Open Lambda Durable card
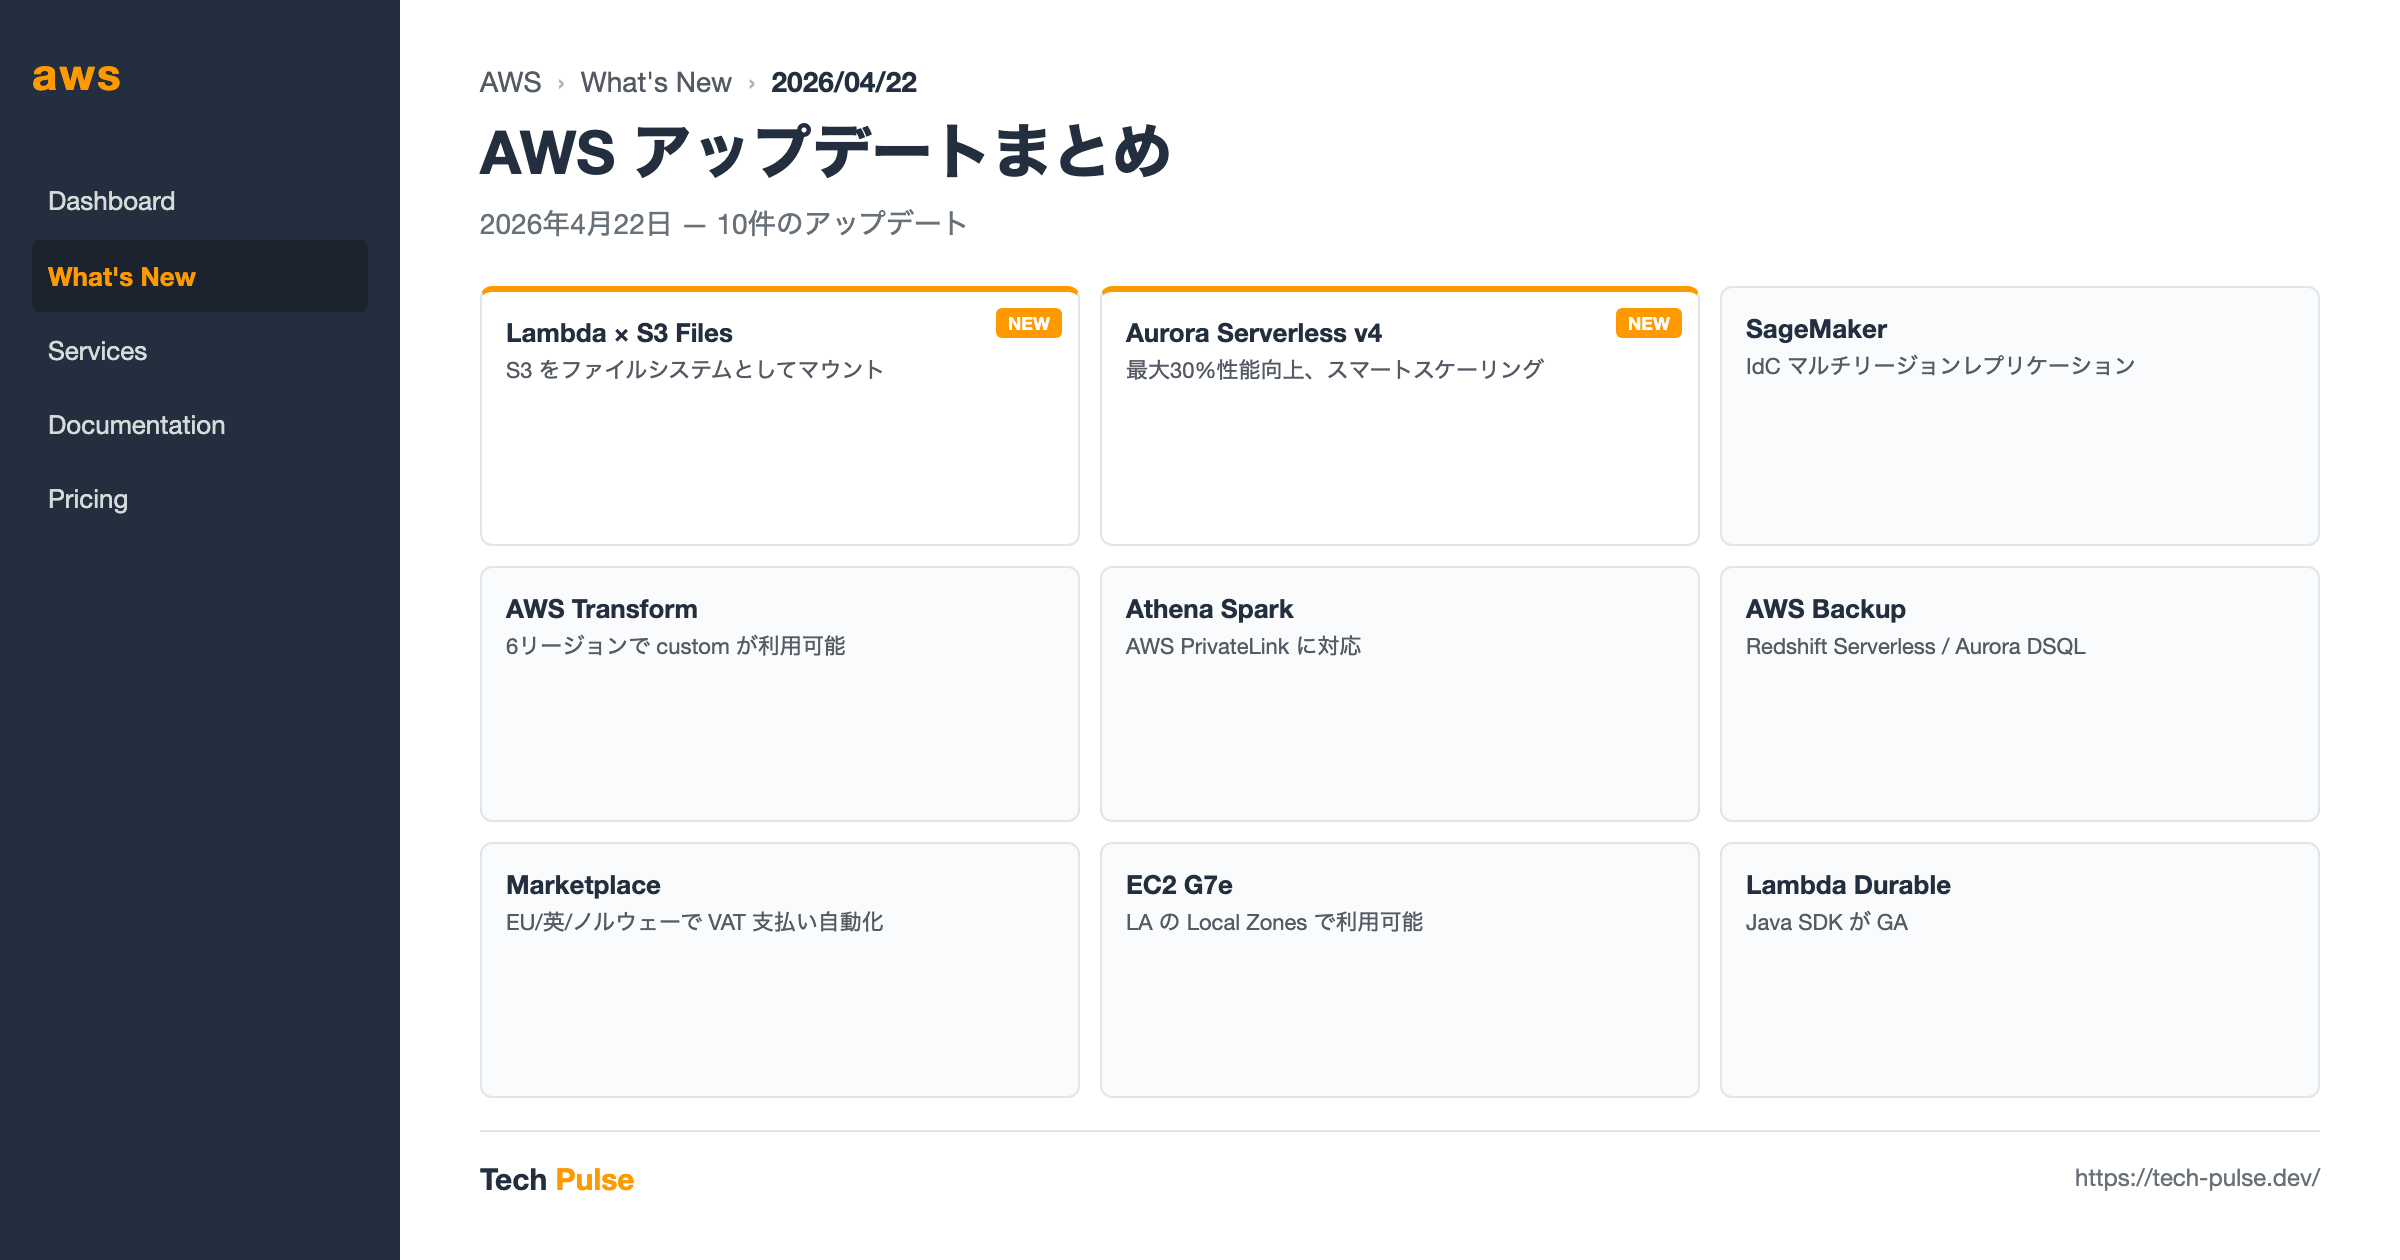This screenshot has width=2400, height=1260. (2020, 970)
